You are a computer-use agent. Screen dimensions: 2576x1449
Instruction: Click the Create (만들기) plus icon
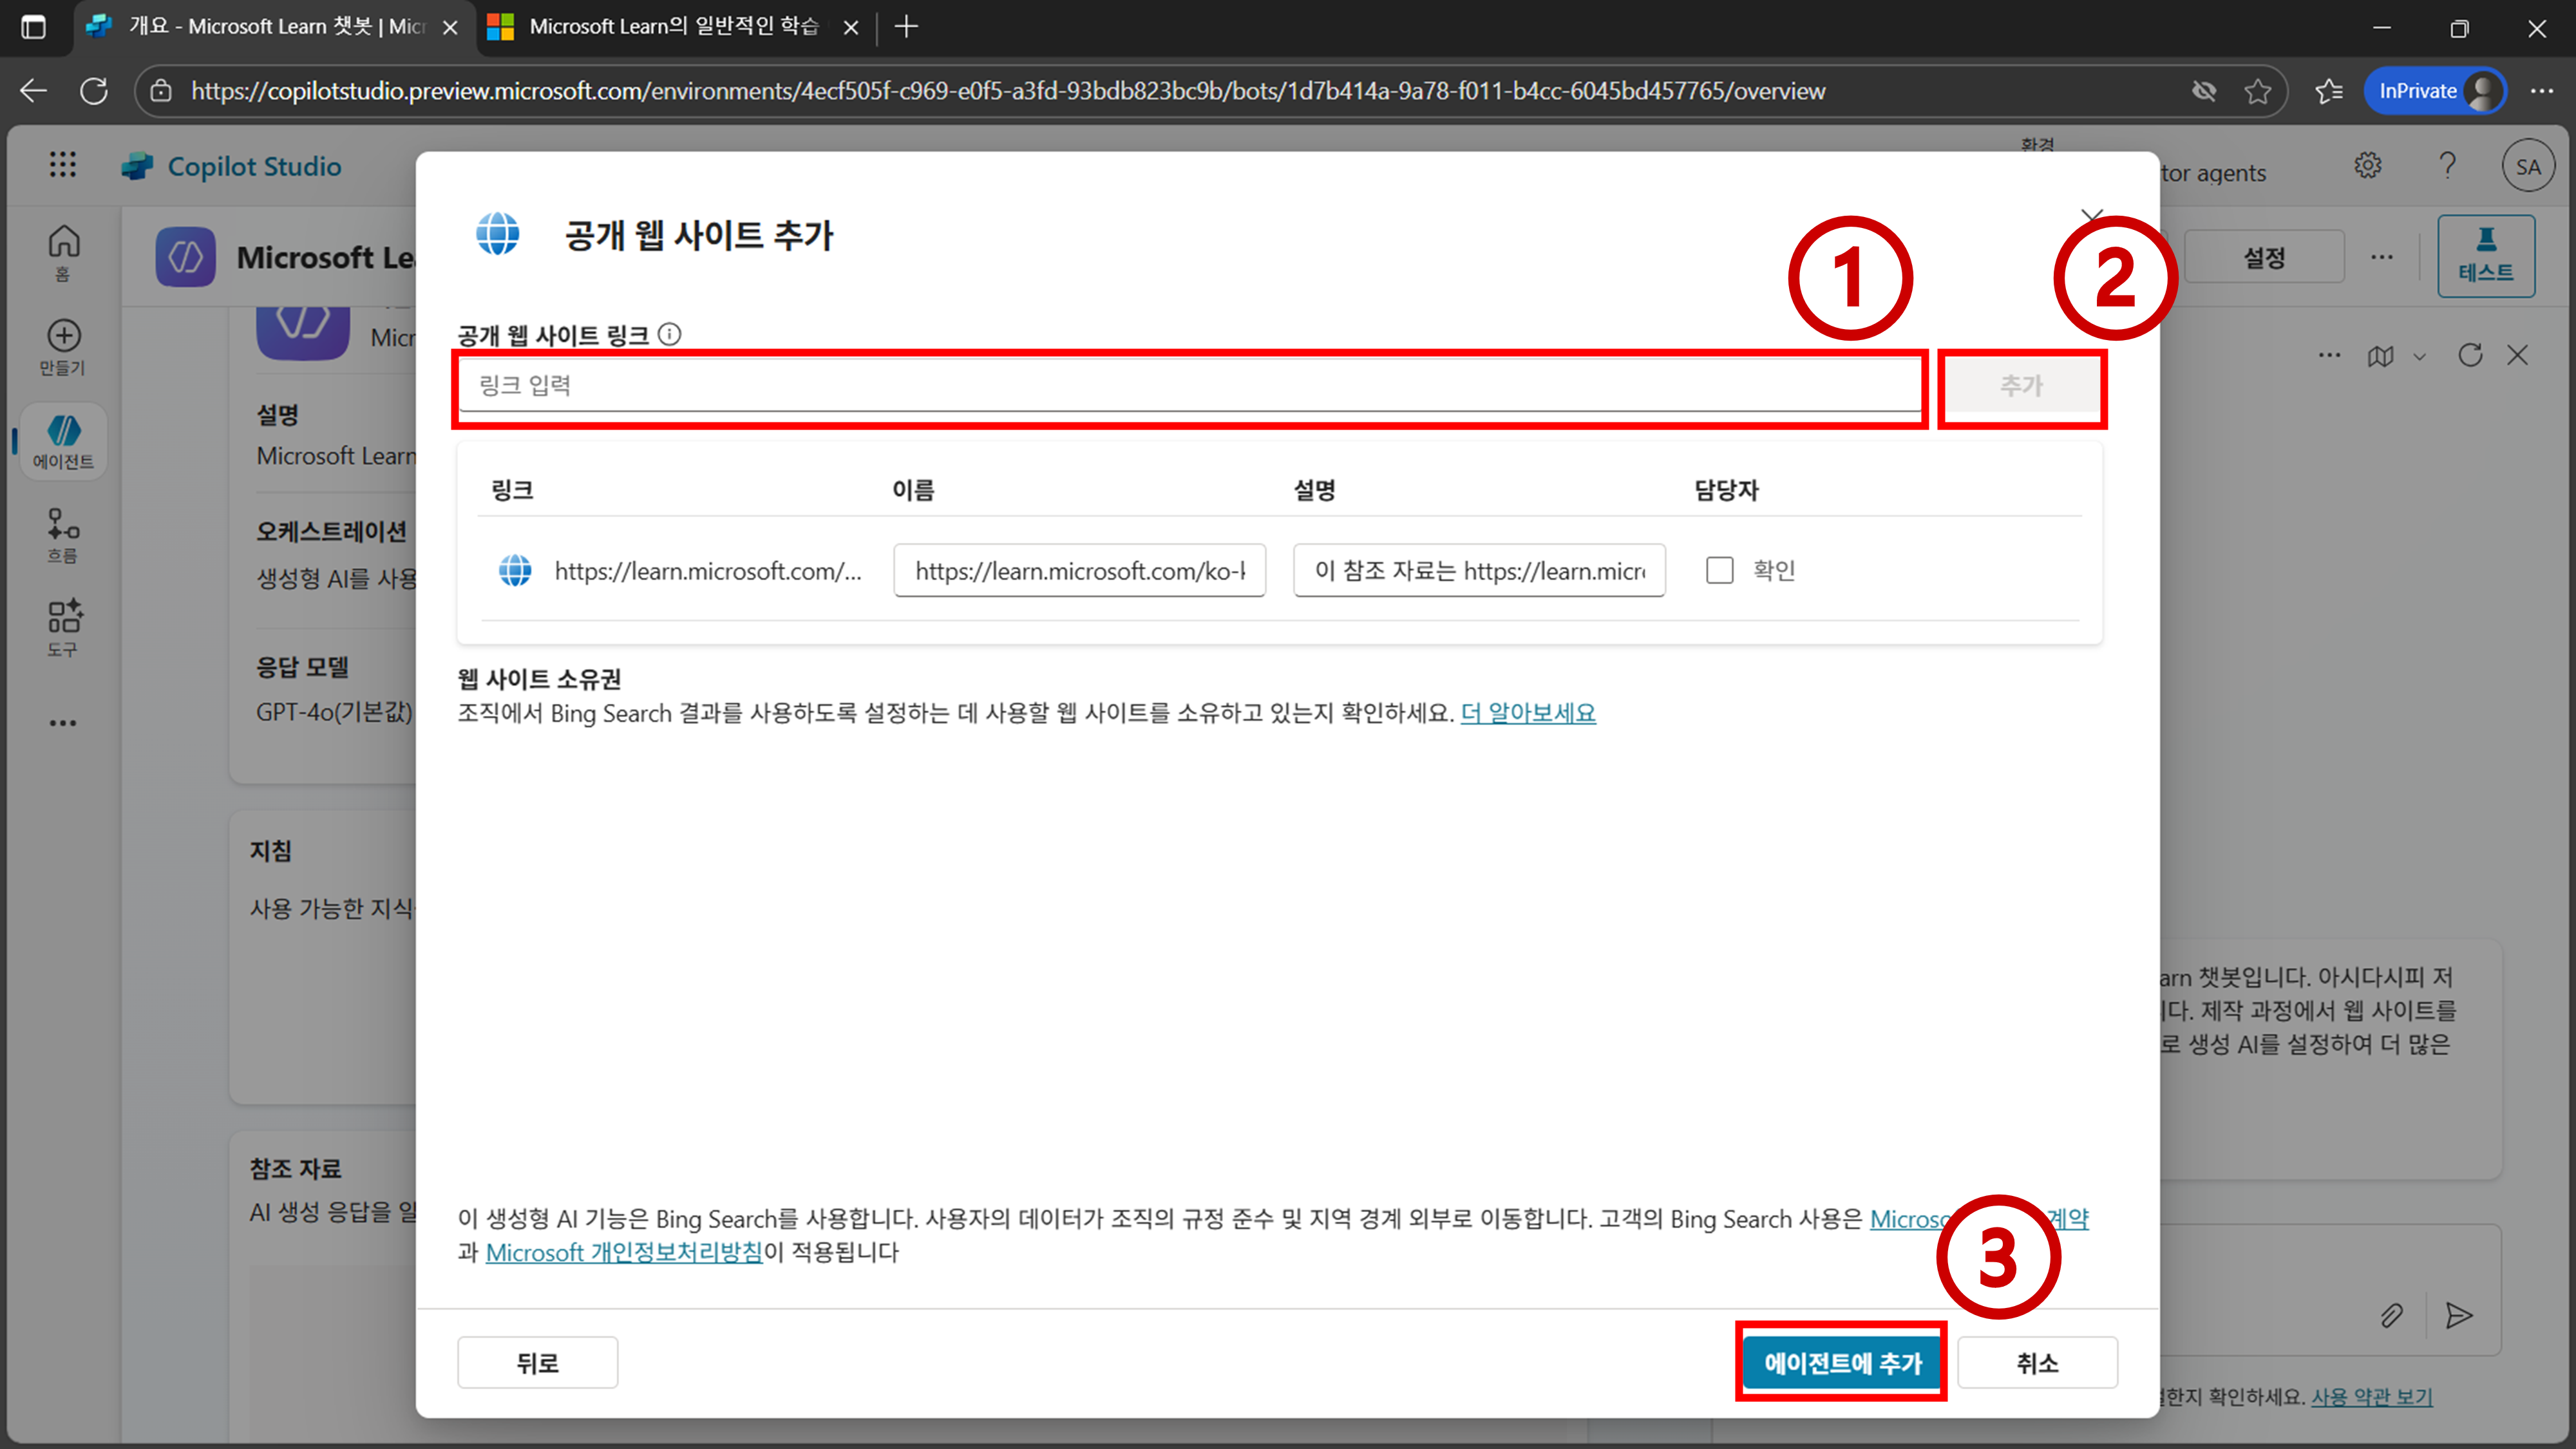coord(63,336)
